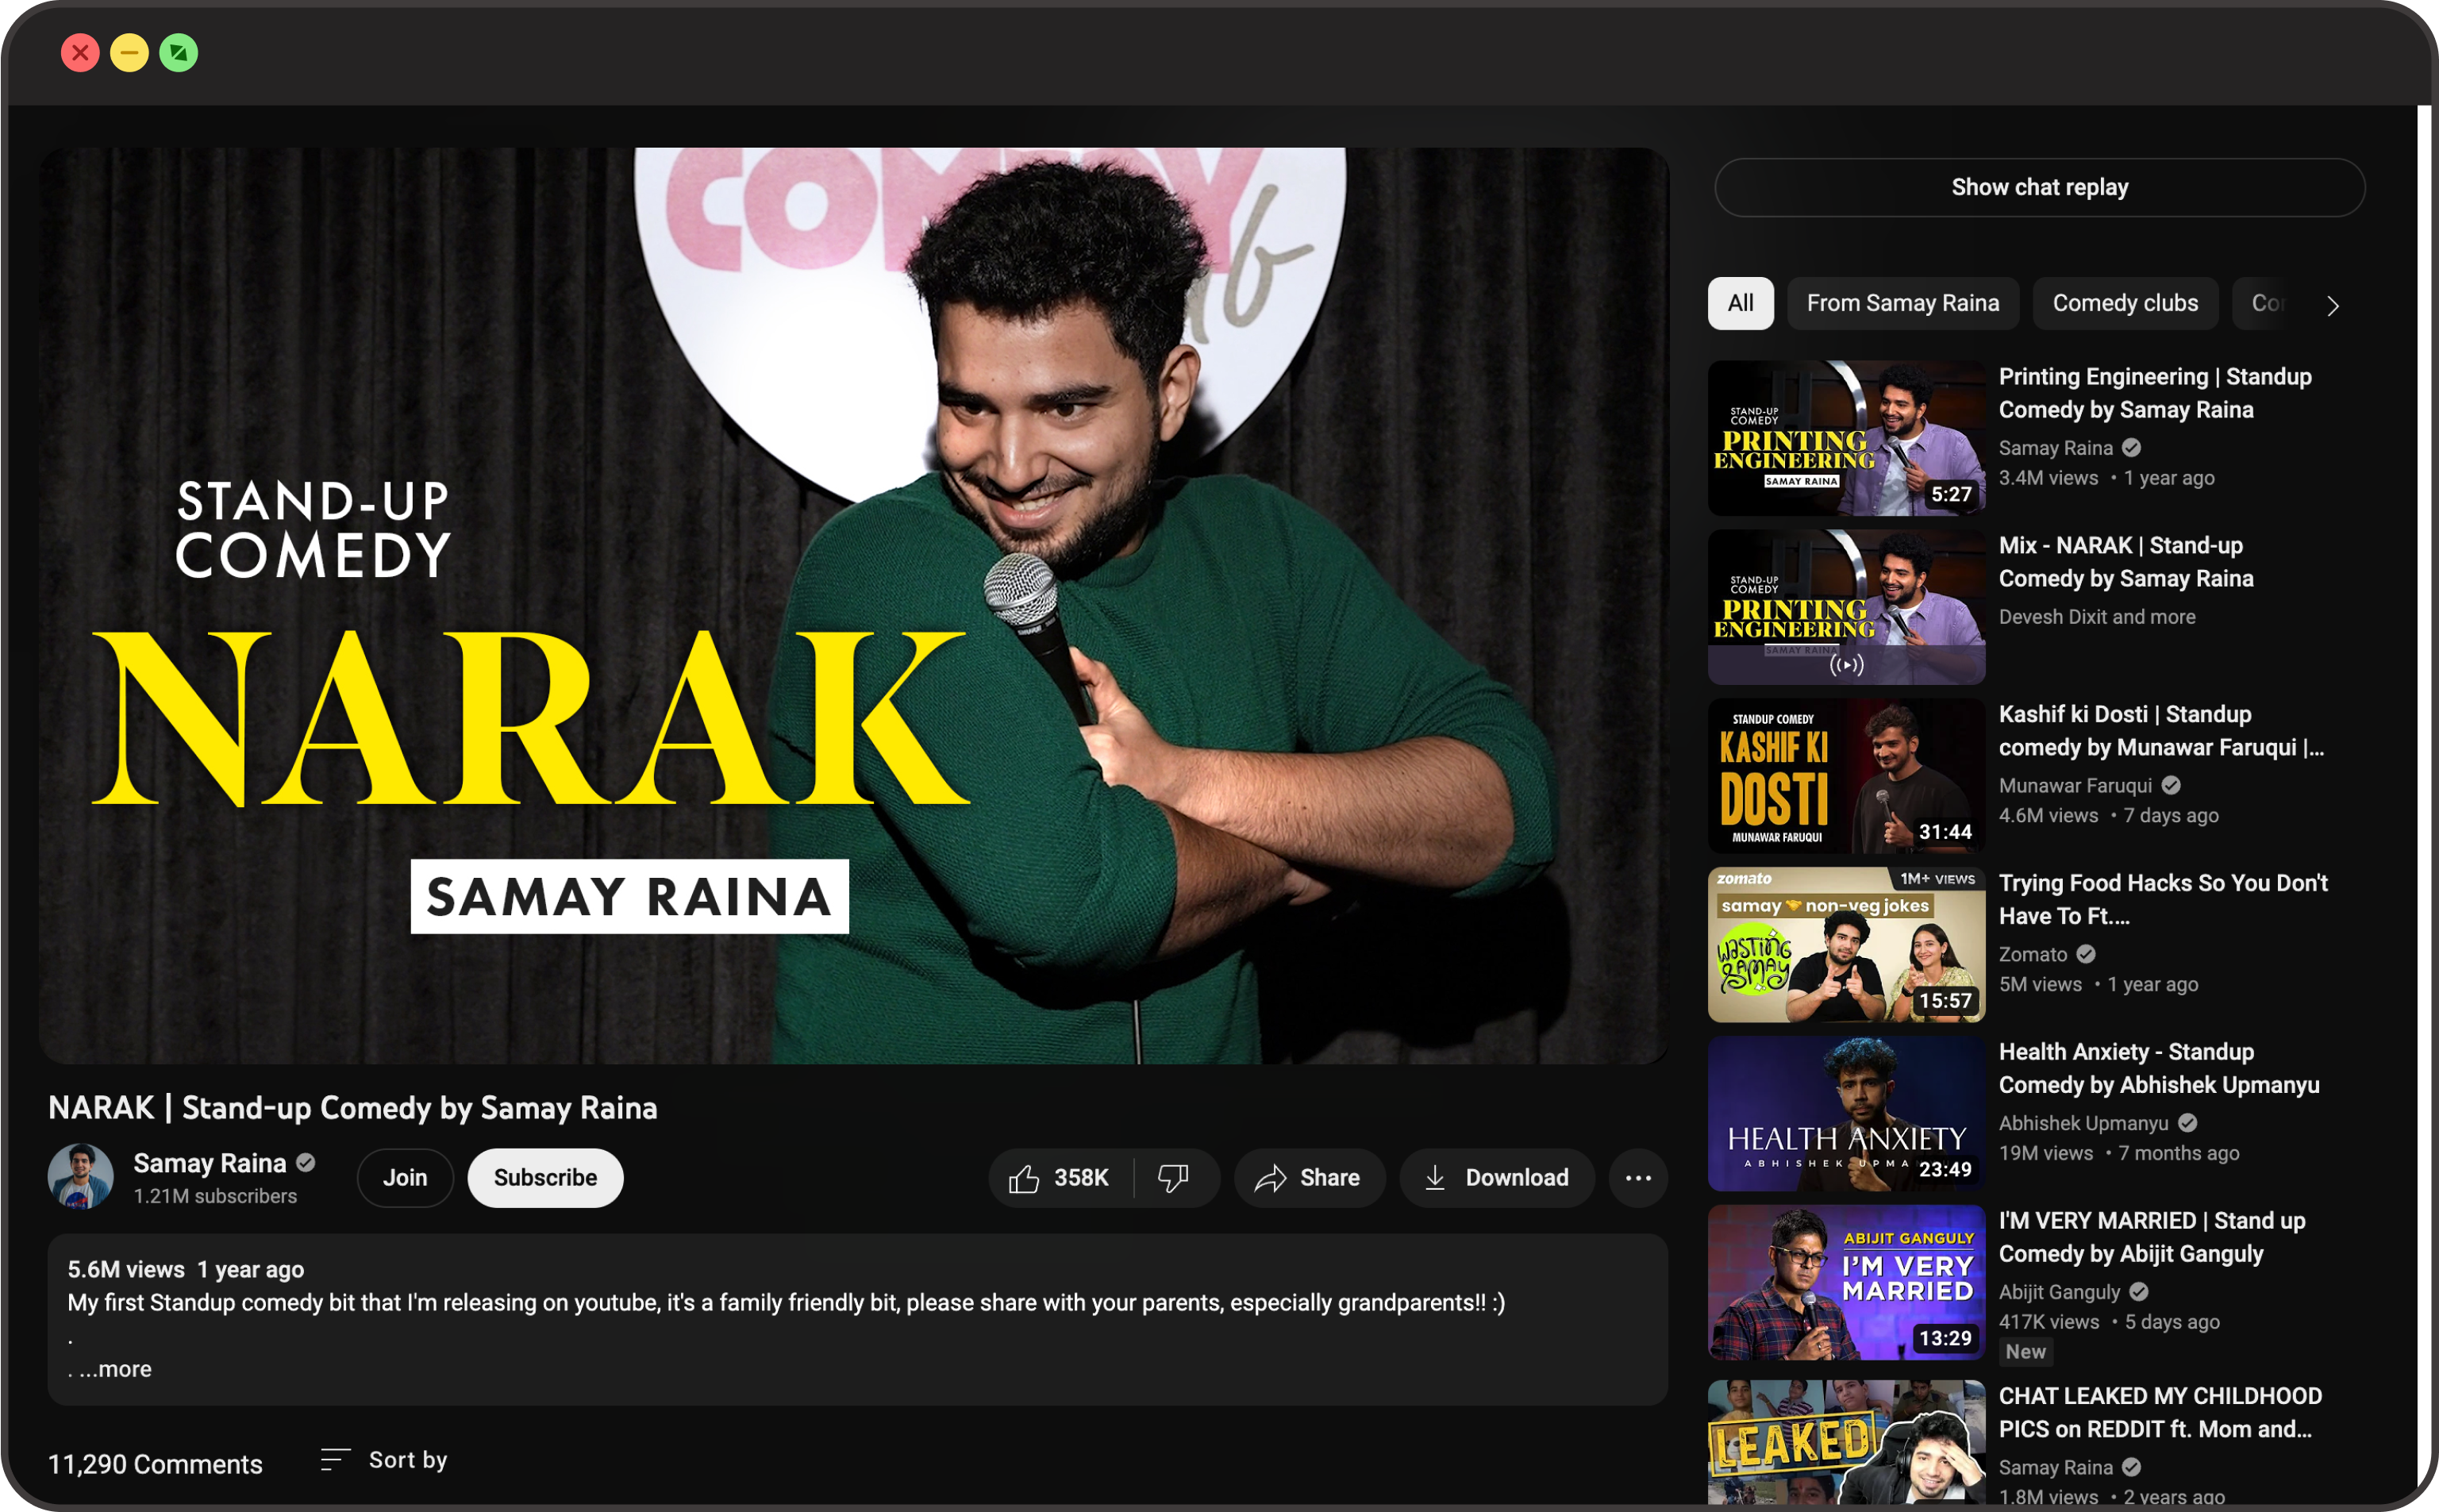This screenshot has height=1512, width=2439.
Task: Open Kashif ki Dosti video title
Action: (x=2161, y=731)
